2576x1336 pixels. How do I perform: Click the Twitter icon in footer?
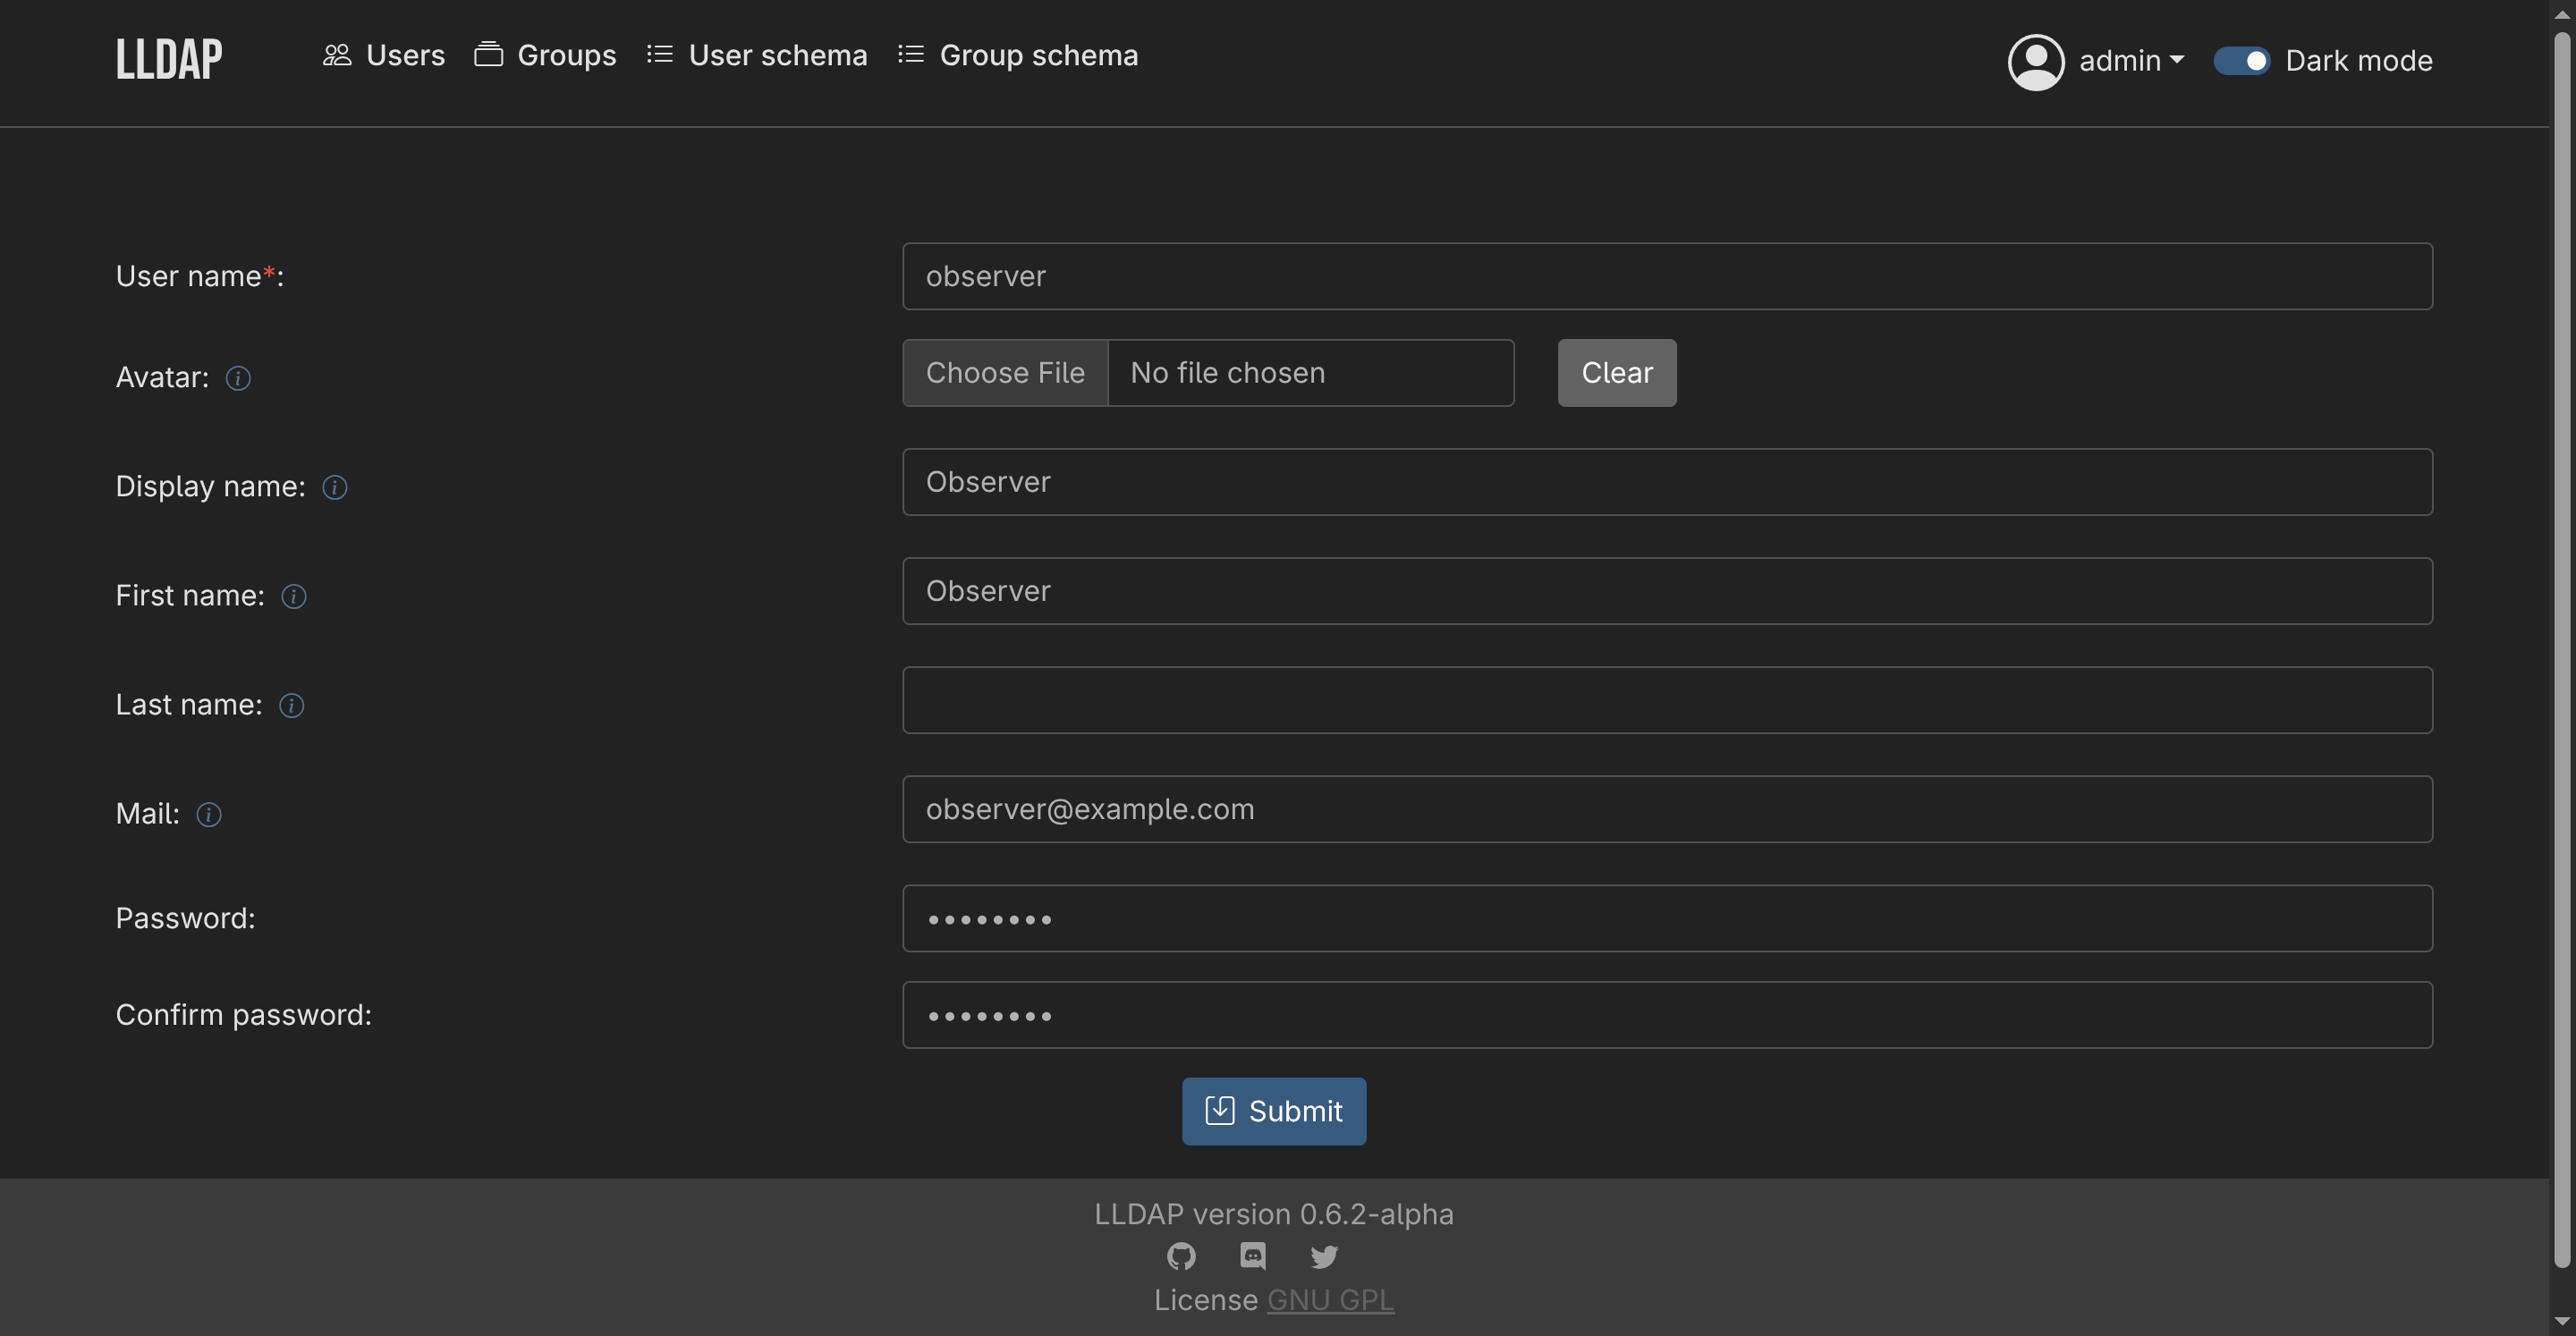tap(1323, 1256)
